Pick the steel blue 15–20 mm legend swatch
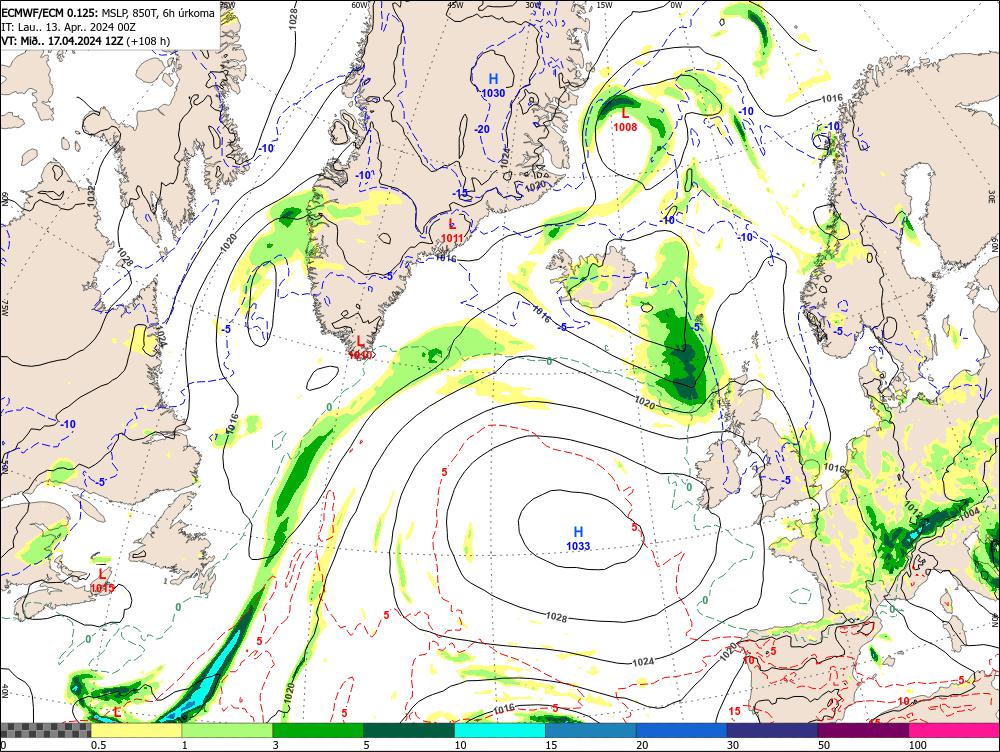This screenshot has width=1000, height=752. coord(591,730)
